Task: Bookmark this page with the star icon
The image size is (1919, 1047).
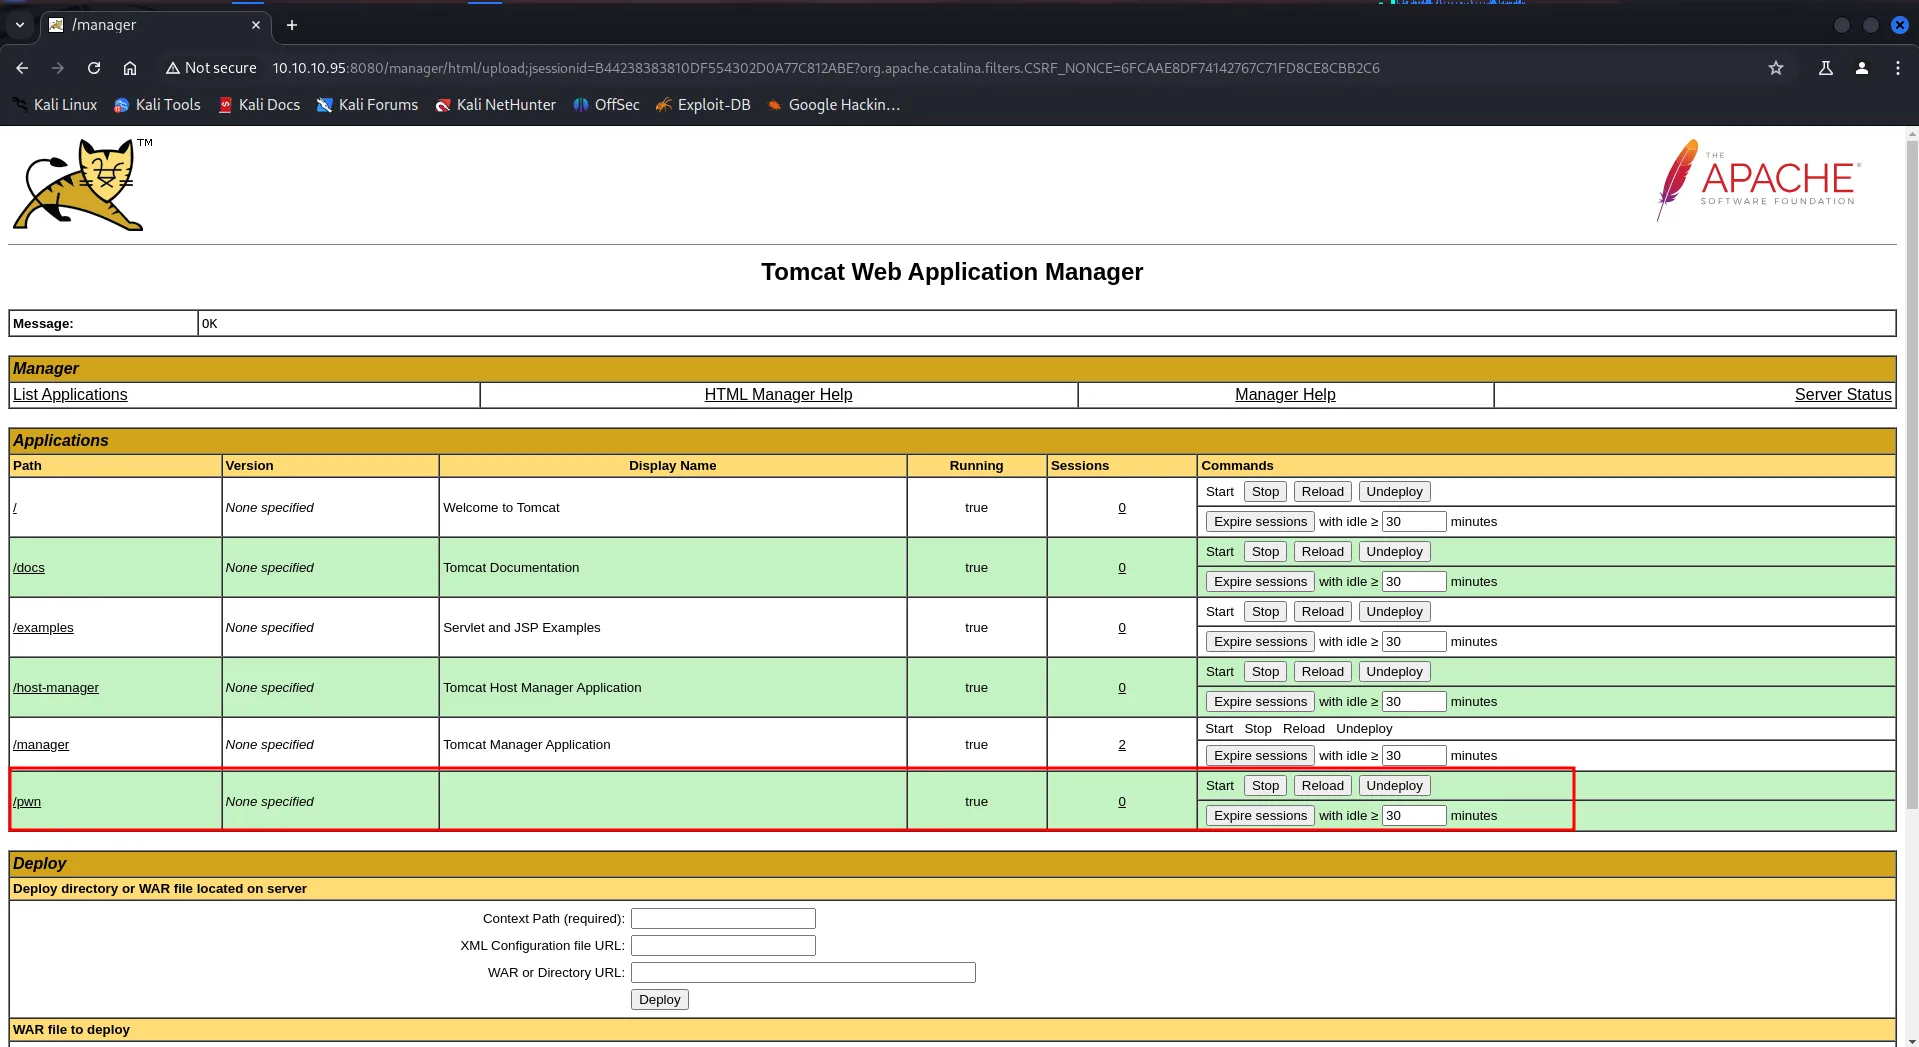Action: pos(1776,68)
